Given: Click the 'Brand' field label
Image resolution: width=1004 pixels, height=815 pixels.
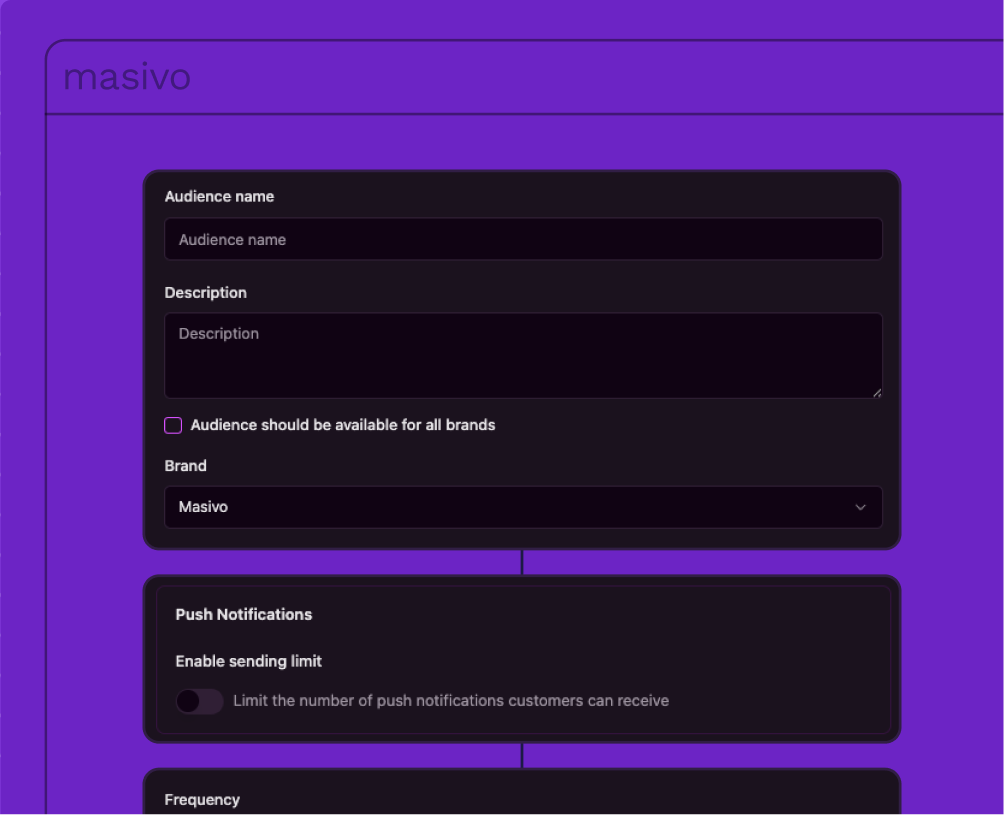Looking at the screenshot, I should 185,466.
